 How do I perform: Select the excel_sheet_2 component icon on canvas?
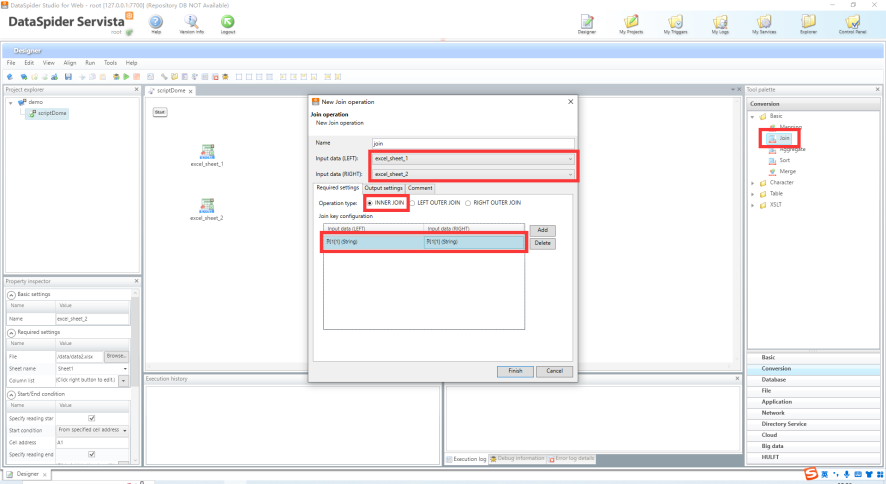tap(207, 206)
